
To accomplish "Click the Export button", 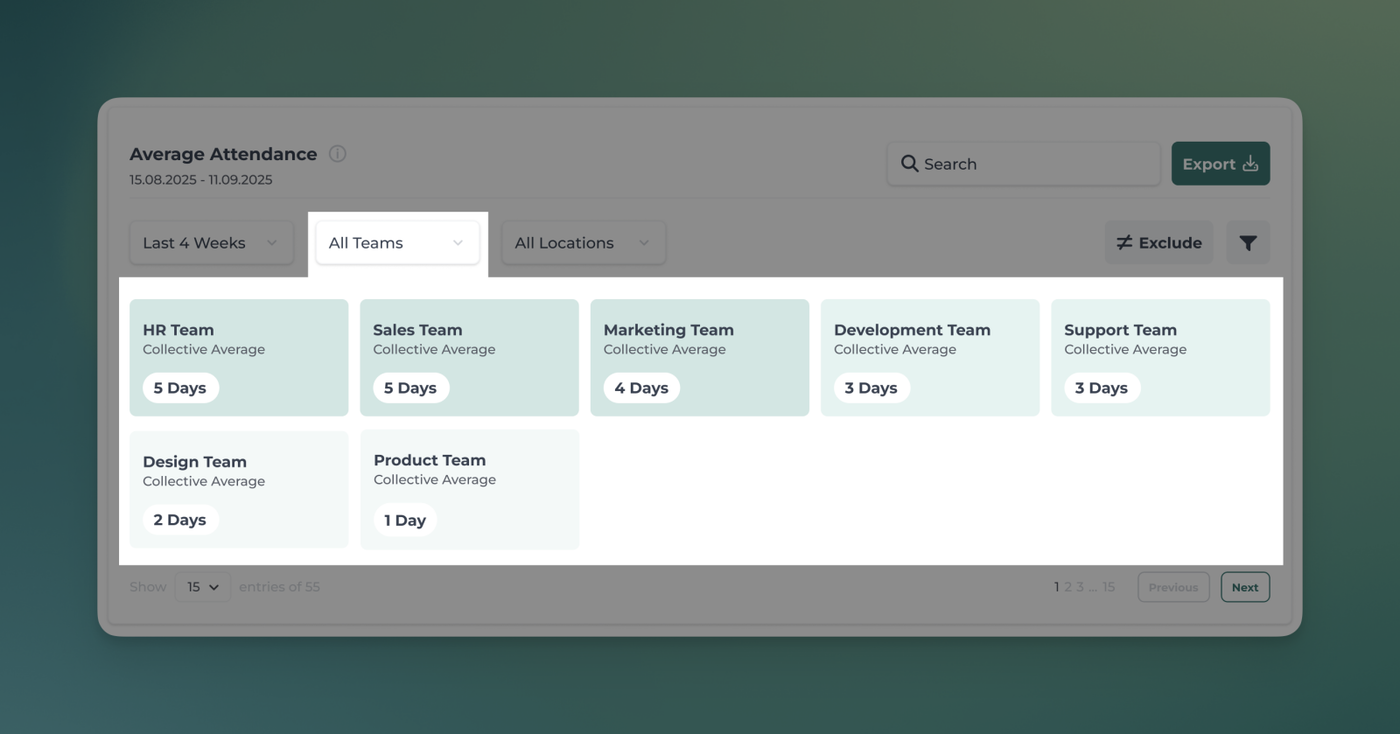I will pos(1220,164).
